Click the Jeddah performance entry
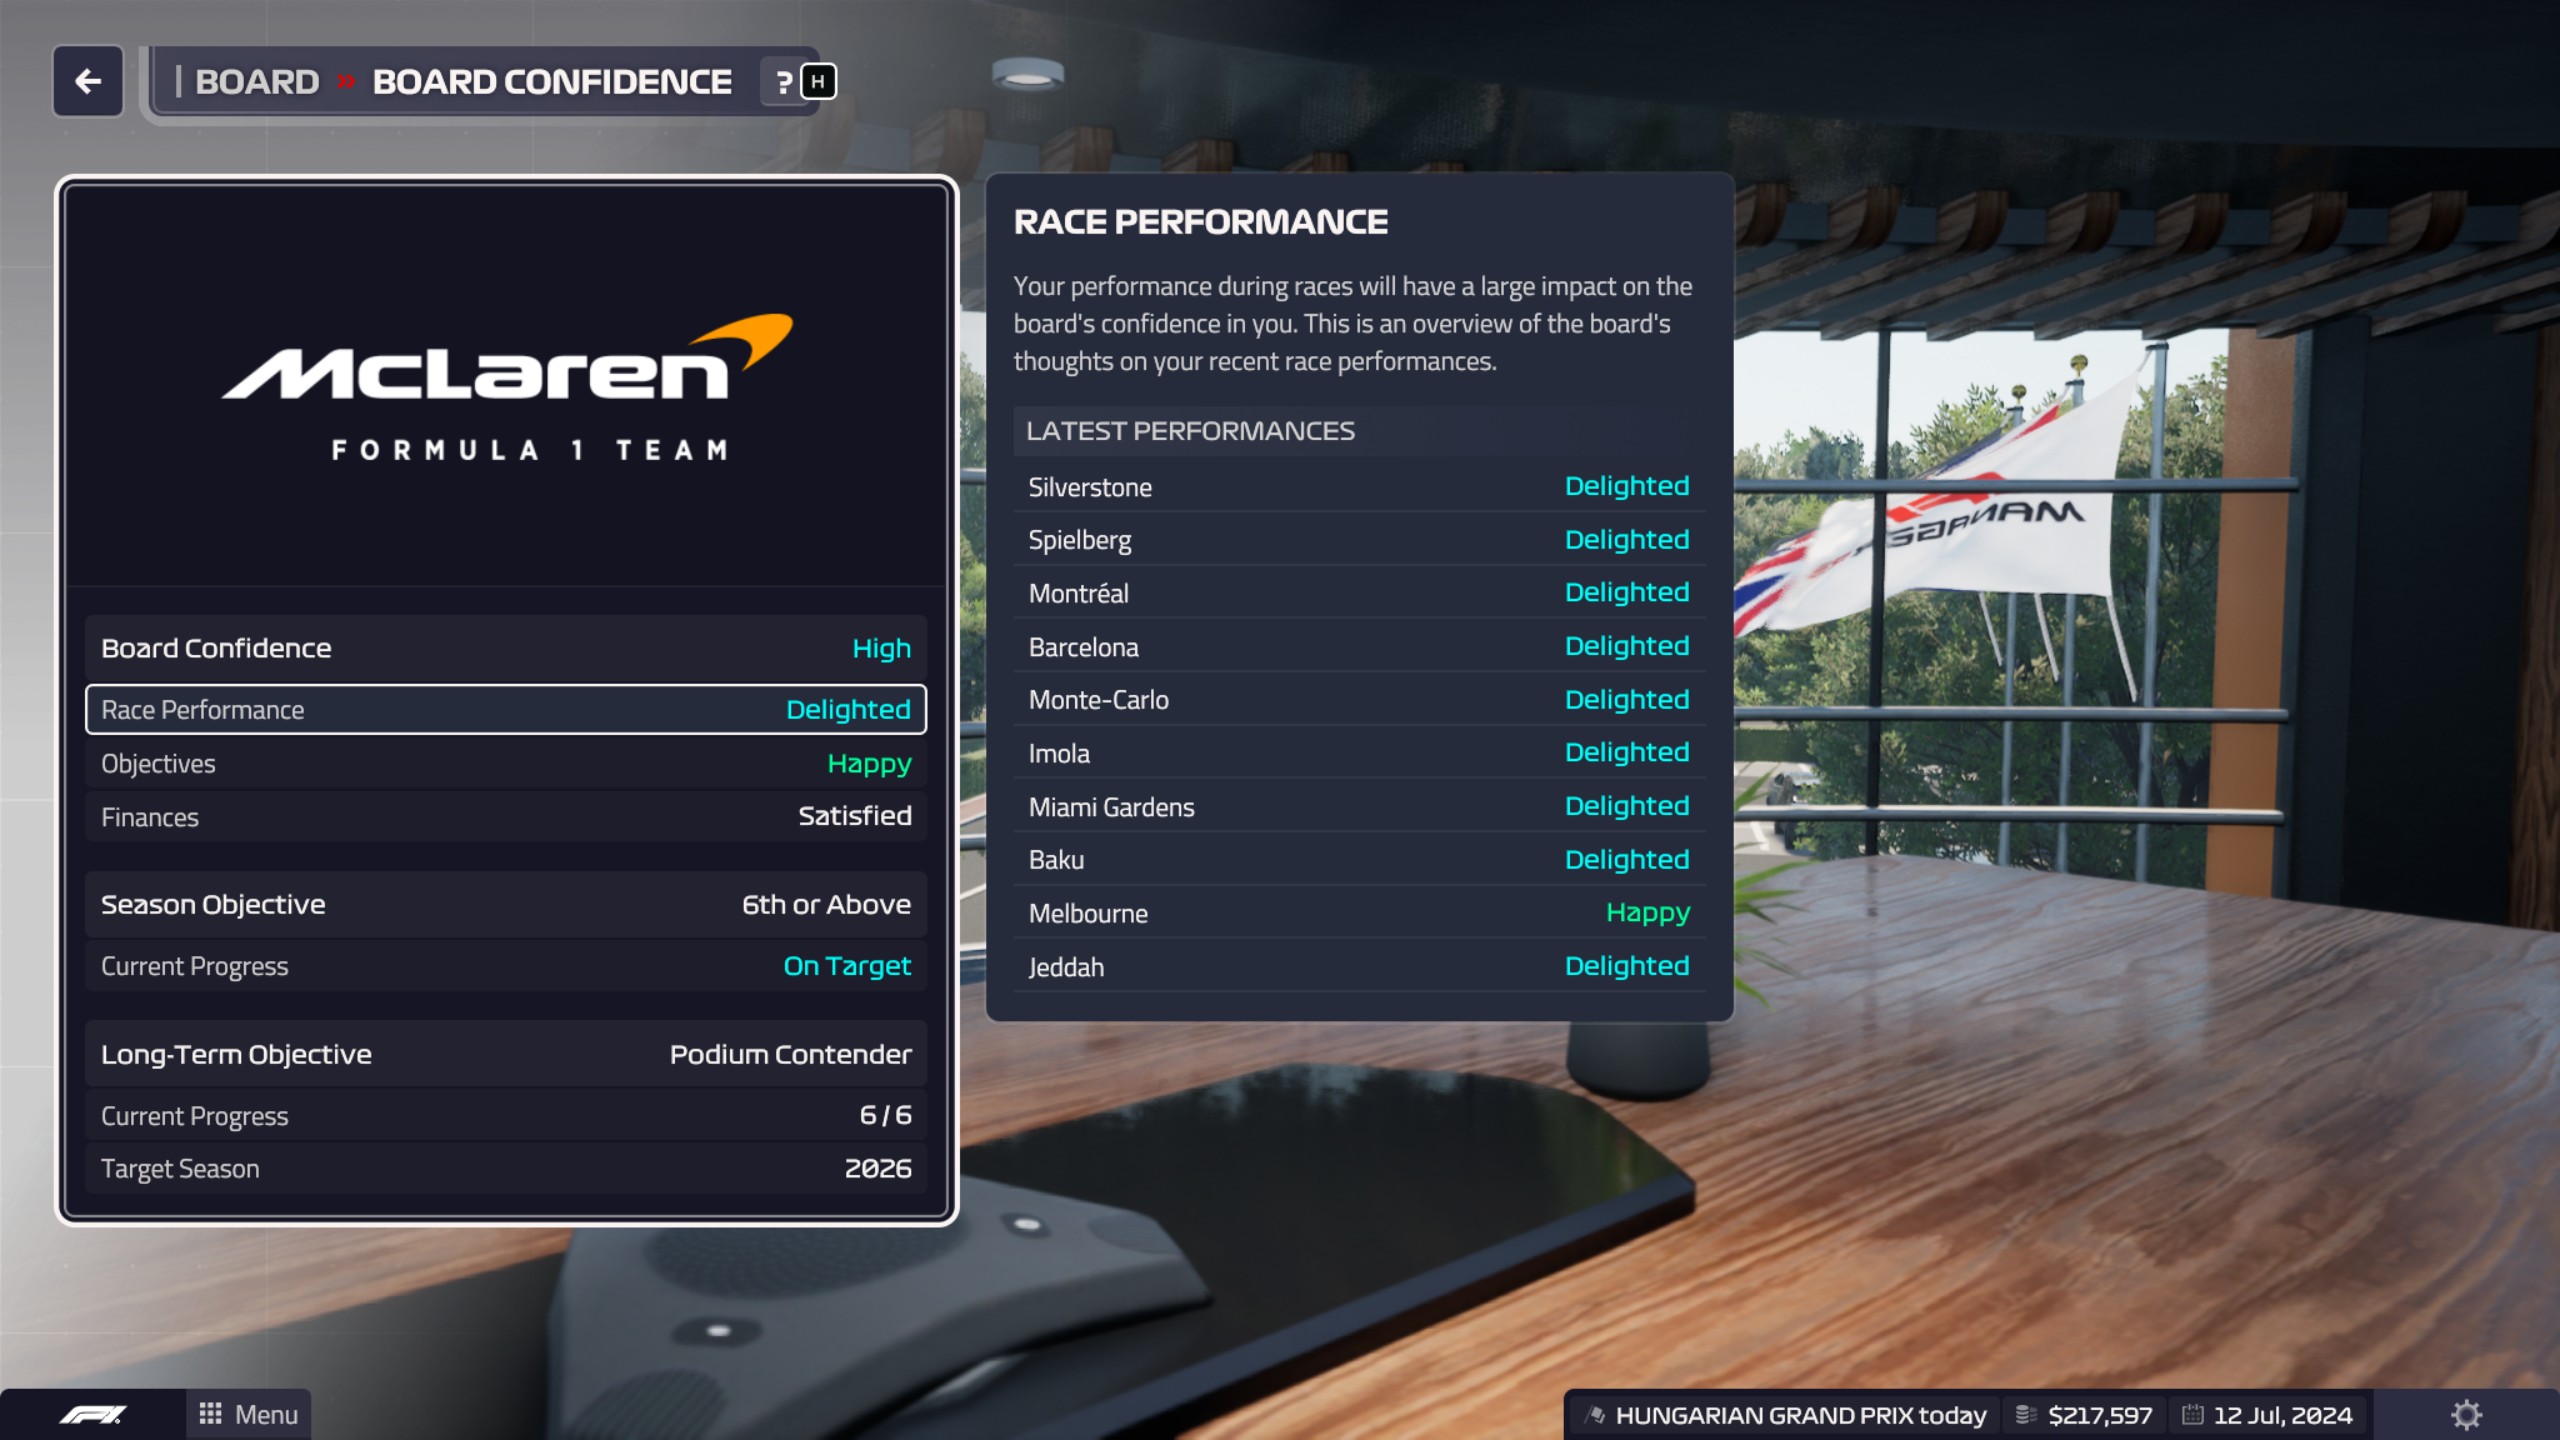 1358,967
